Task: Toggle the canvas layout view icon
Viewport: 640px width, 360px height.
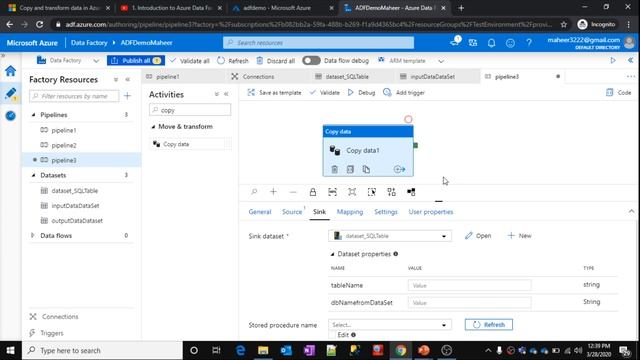Action: (x=411, y=192)
